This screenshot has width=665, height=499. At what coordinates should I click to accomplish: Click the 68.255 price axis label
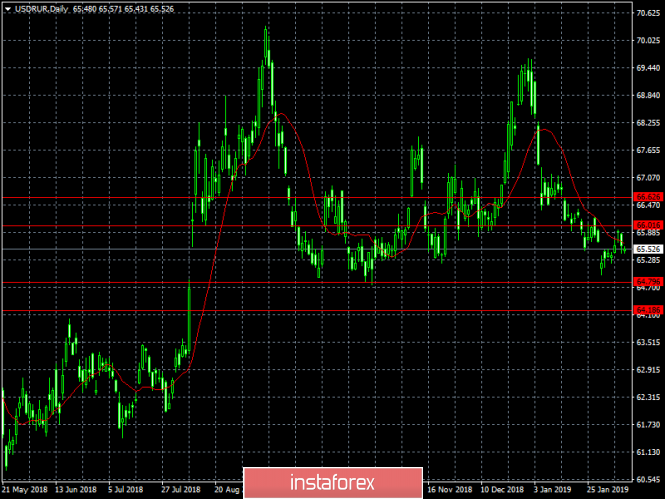649,123
